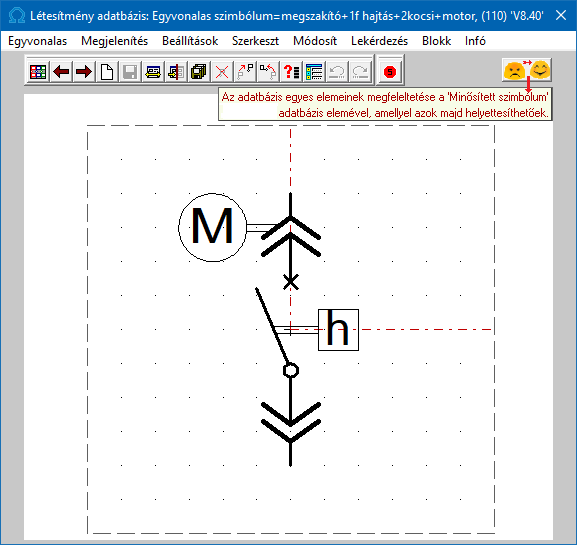Open the list properties icon with blue header

coord(314,72)
